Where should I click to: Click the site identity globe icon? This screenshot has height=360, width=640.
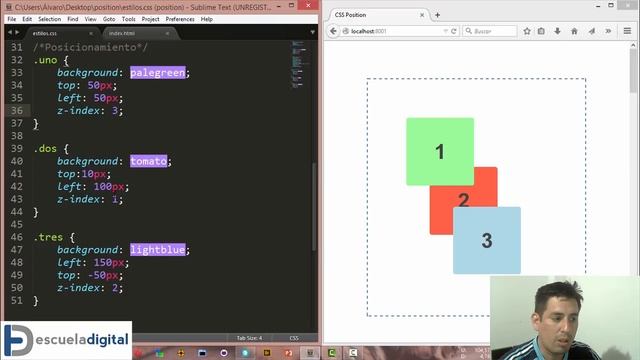(x=346, y=31)
